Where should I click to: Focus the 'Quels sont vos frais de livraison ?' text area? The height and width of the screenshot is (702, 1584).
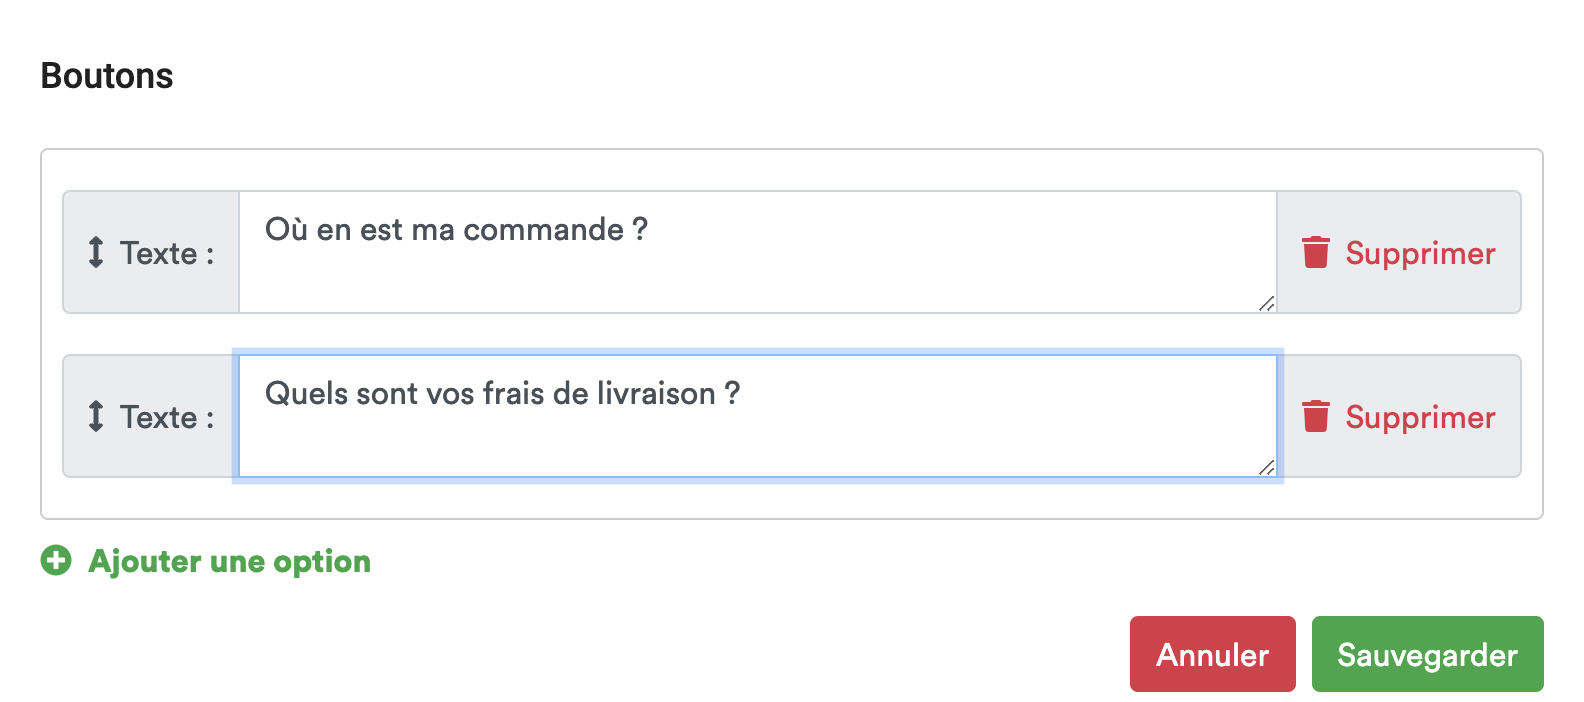click(x=758, y=416)
